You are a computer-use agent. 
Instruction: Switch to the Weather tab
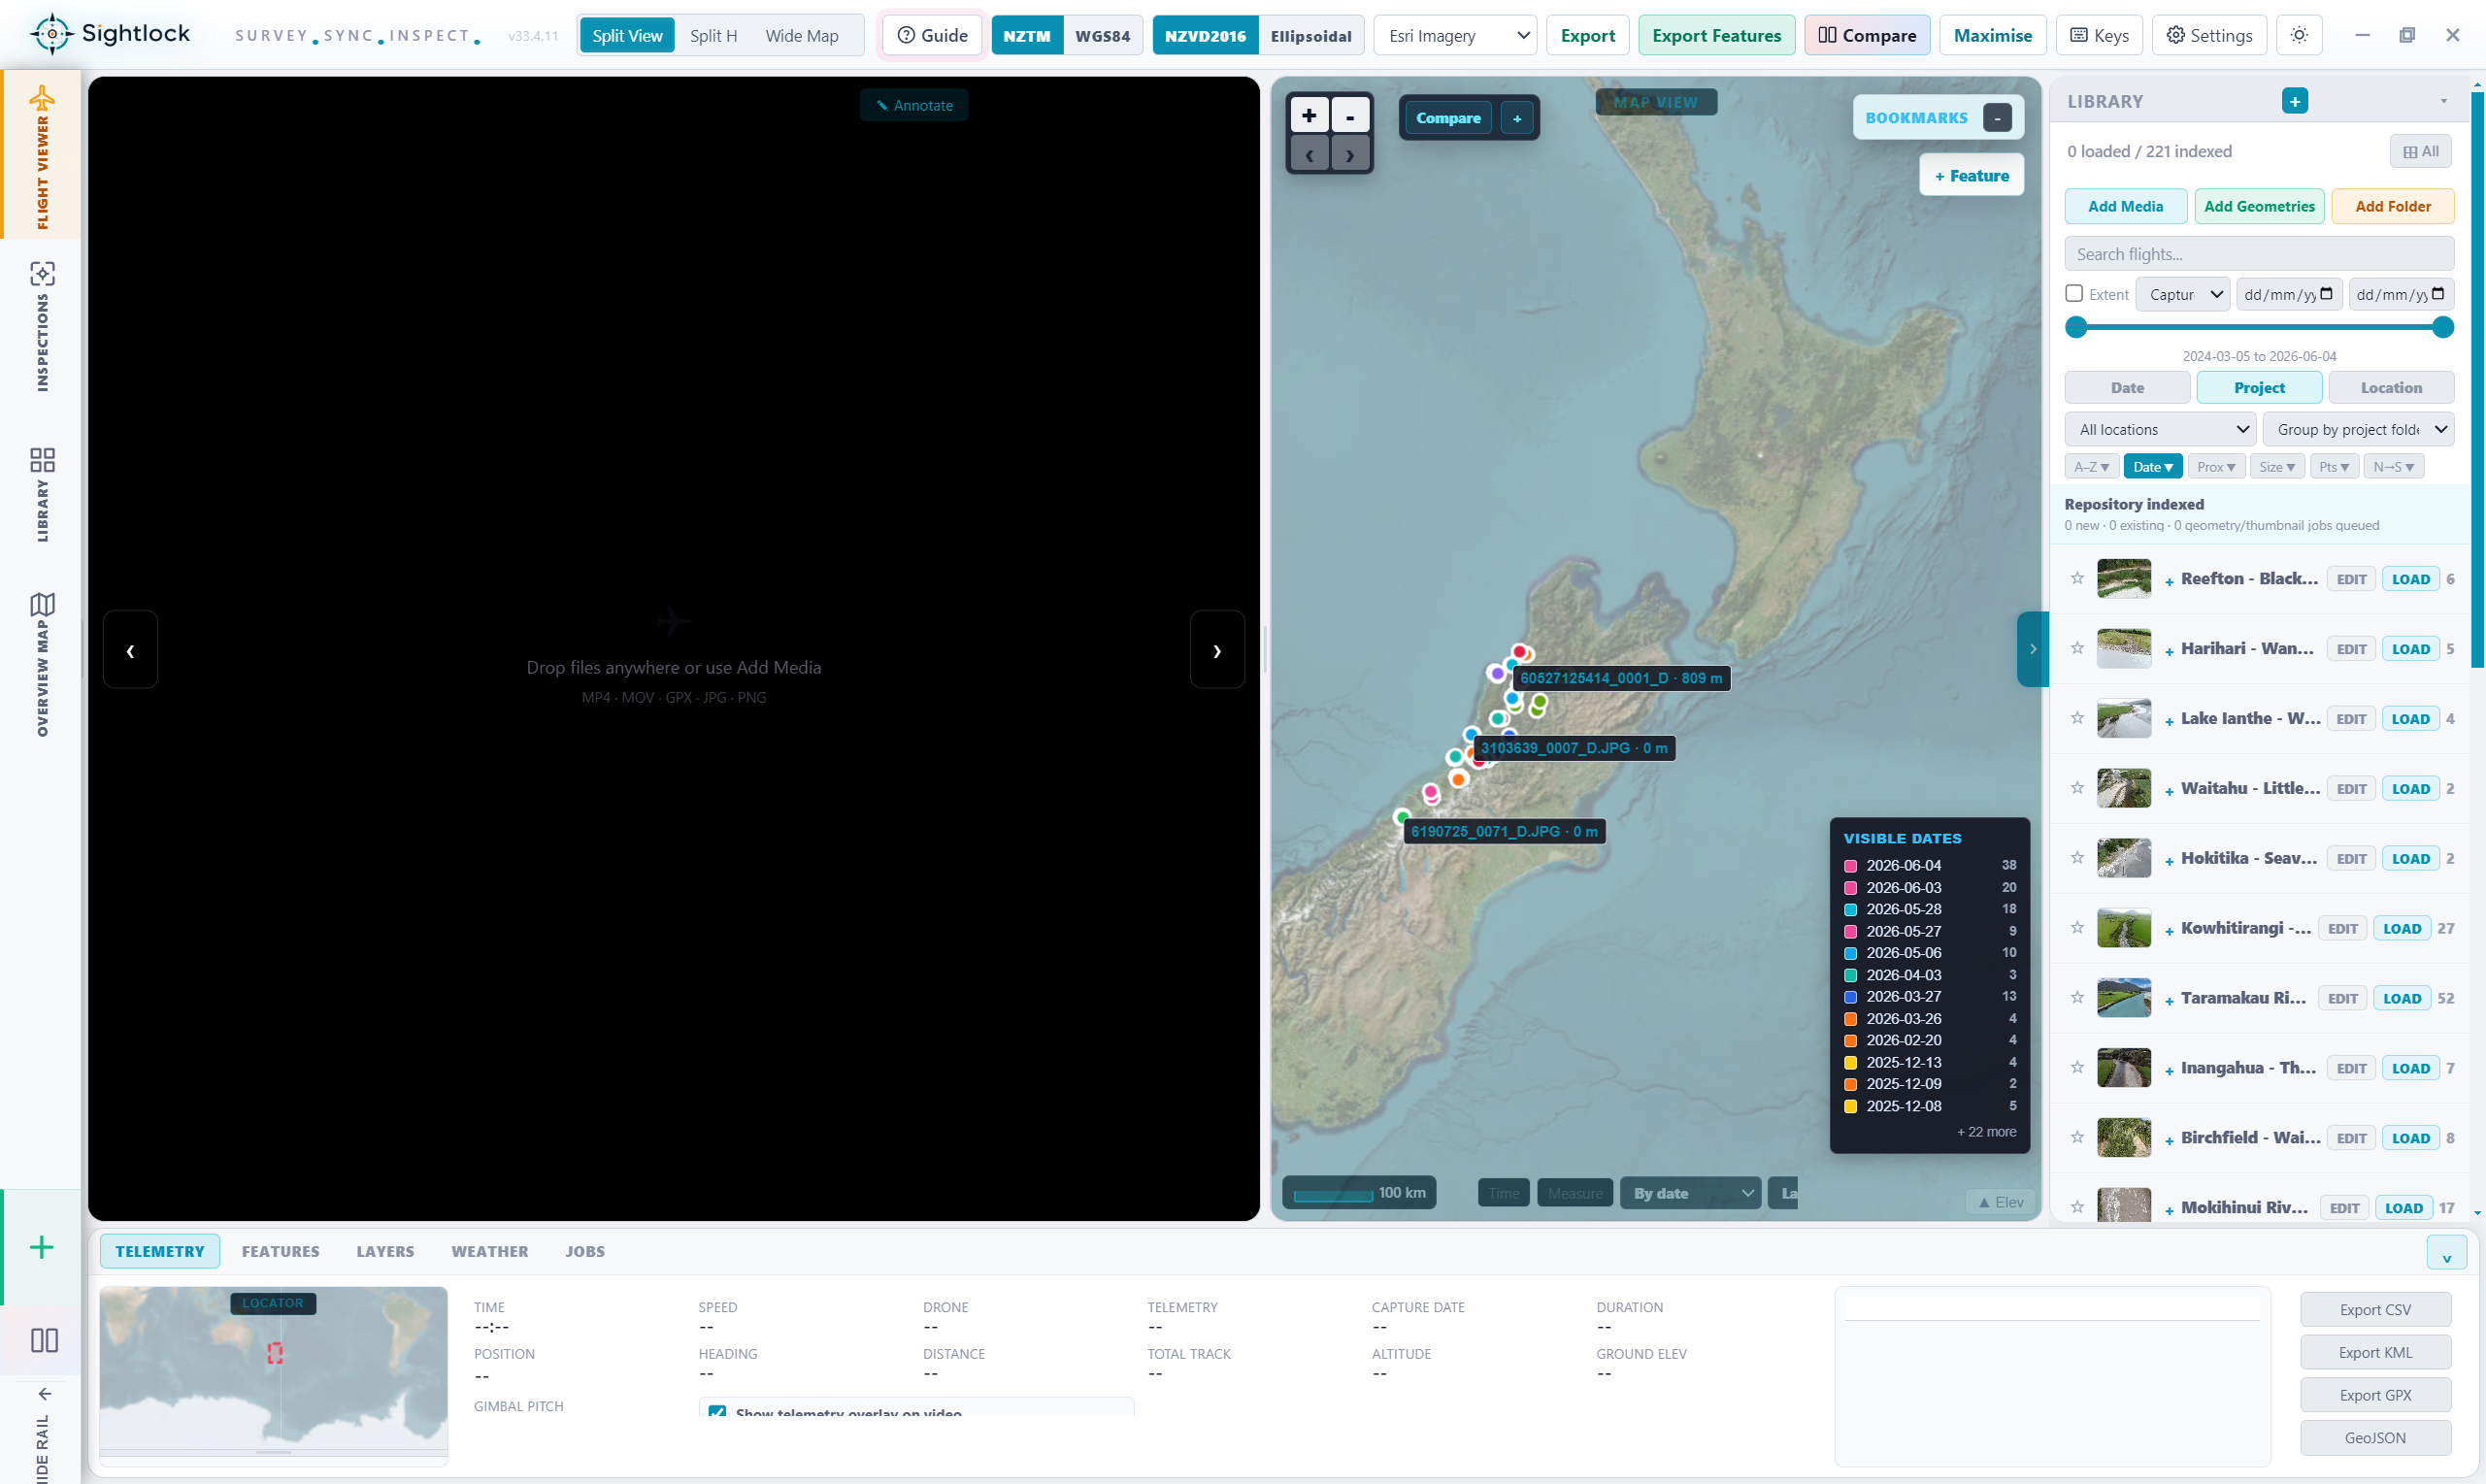pyautogui.click(x=489, y=1252)
